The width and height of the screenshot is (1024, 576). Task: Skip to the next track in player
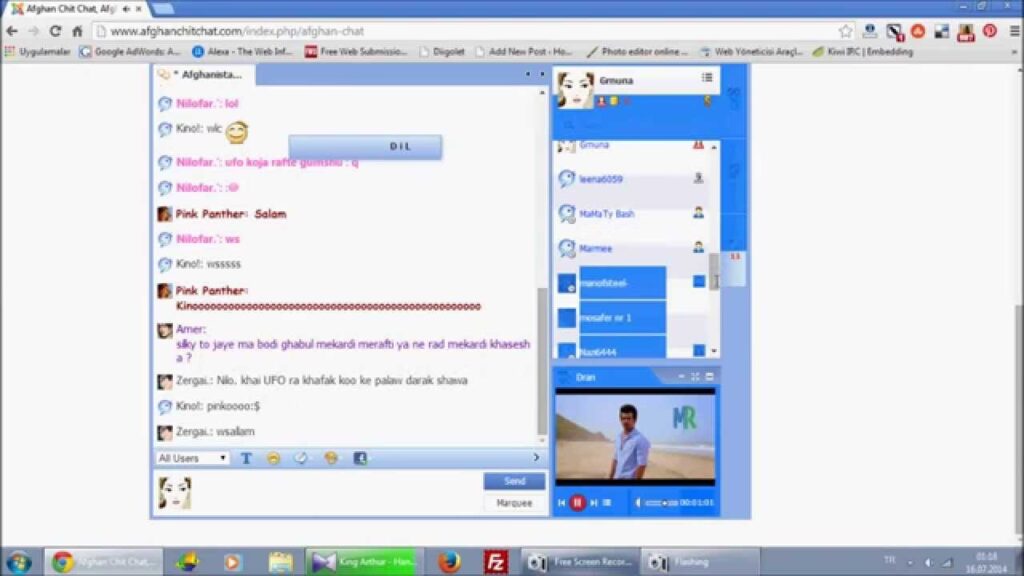point(593,503)
